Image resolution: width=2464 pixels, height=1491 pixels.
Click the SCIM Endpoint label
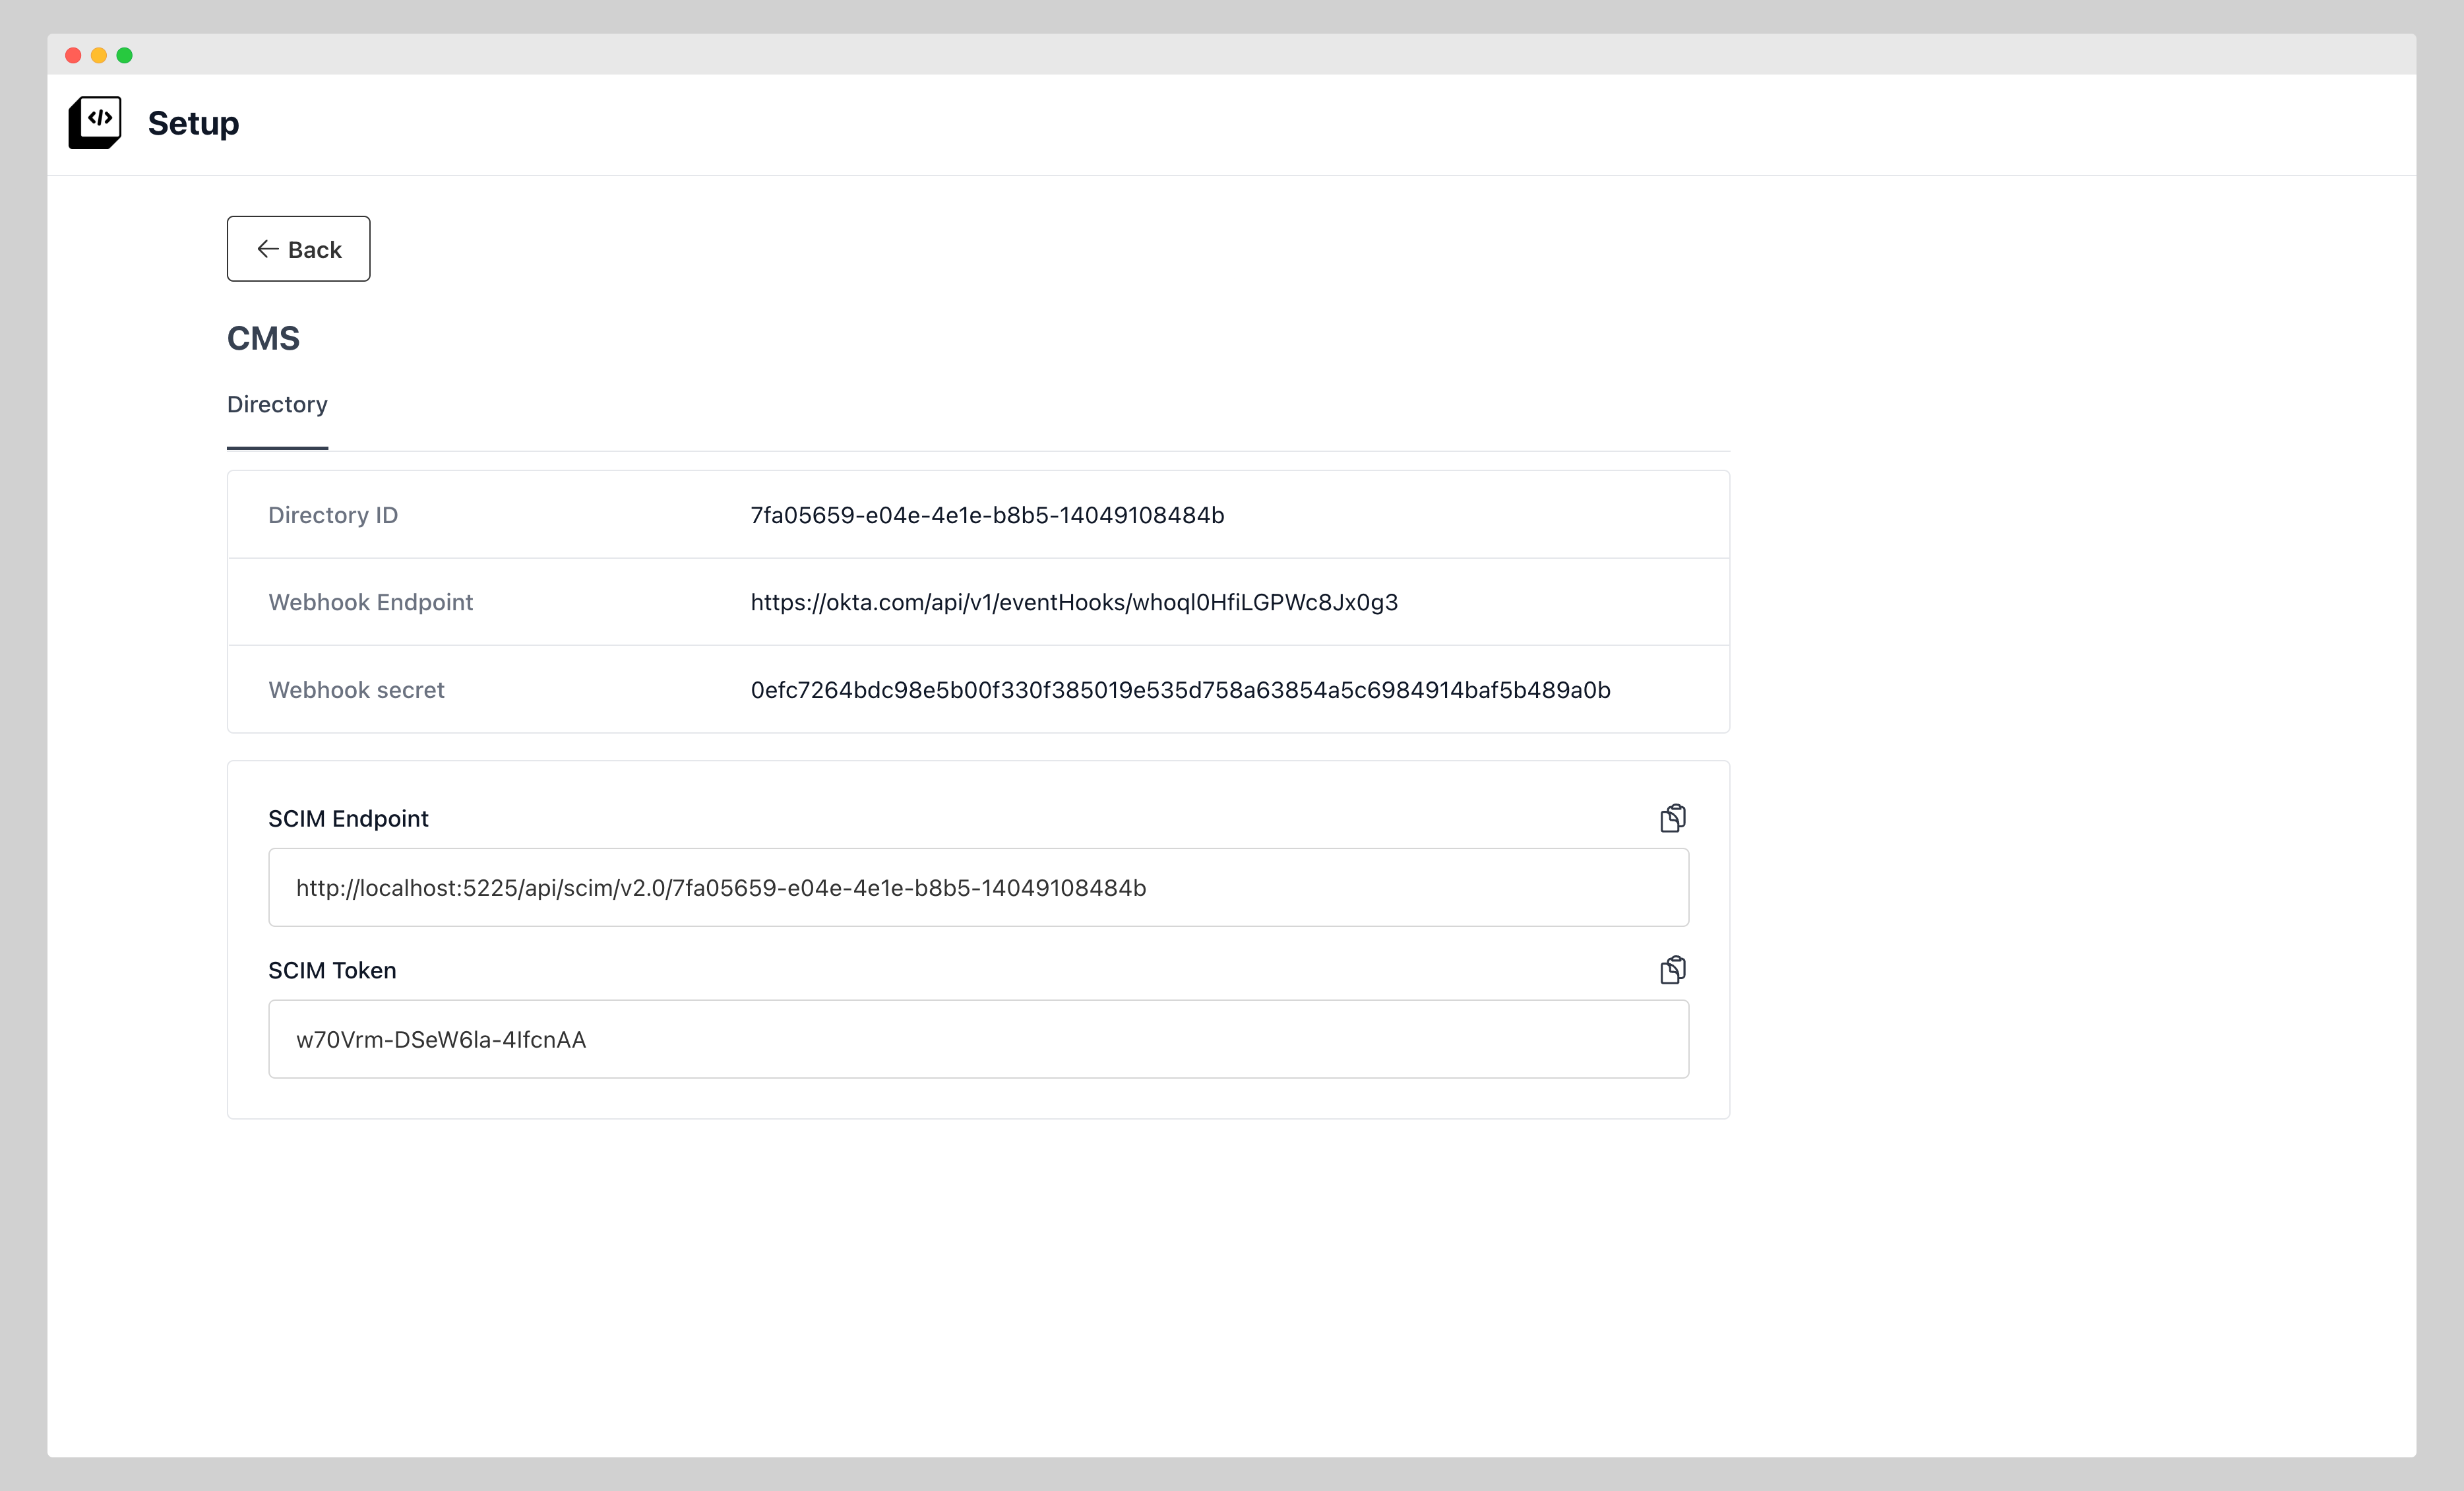click(348, 819)
